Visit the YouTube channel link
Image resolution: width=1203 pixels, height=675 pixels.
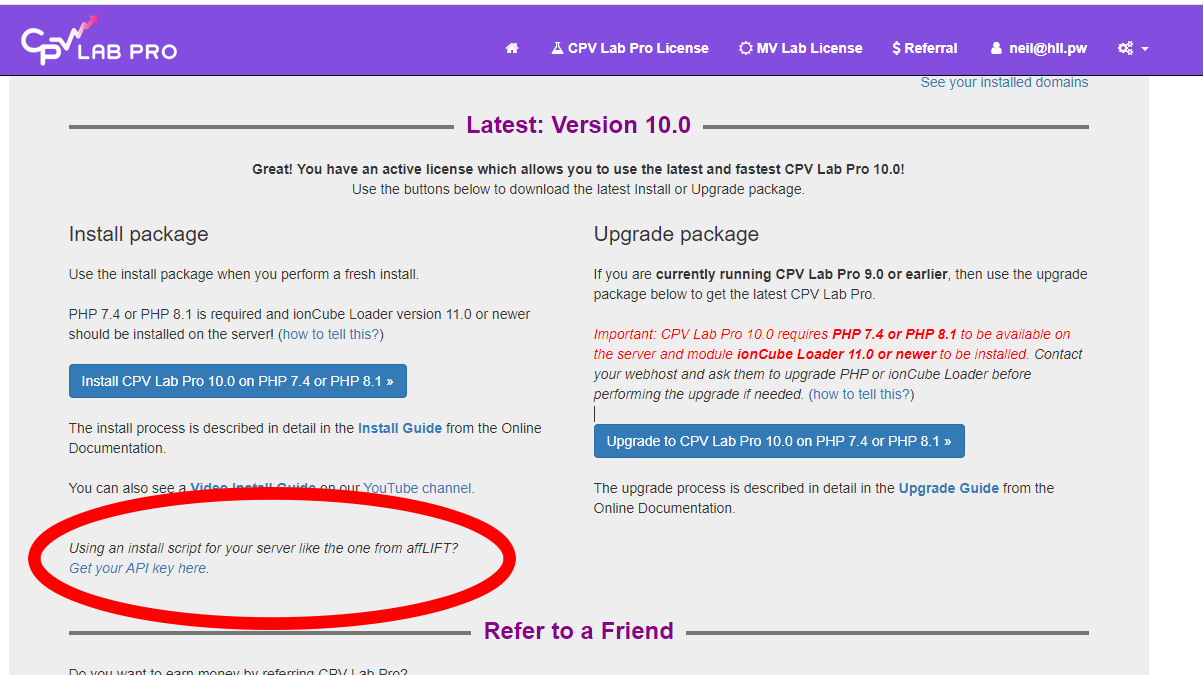click(x=417, y=488)
